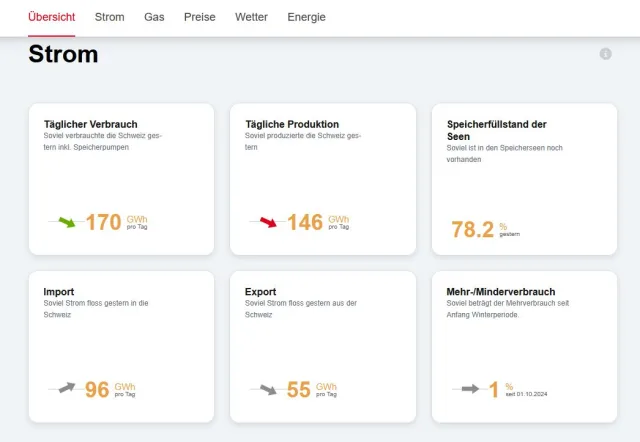Screen dimensions: 640x442
Task: Click the grey upward arrow in Import card
Action: 67,388
